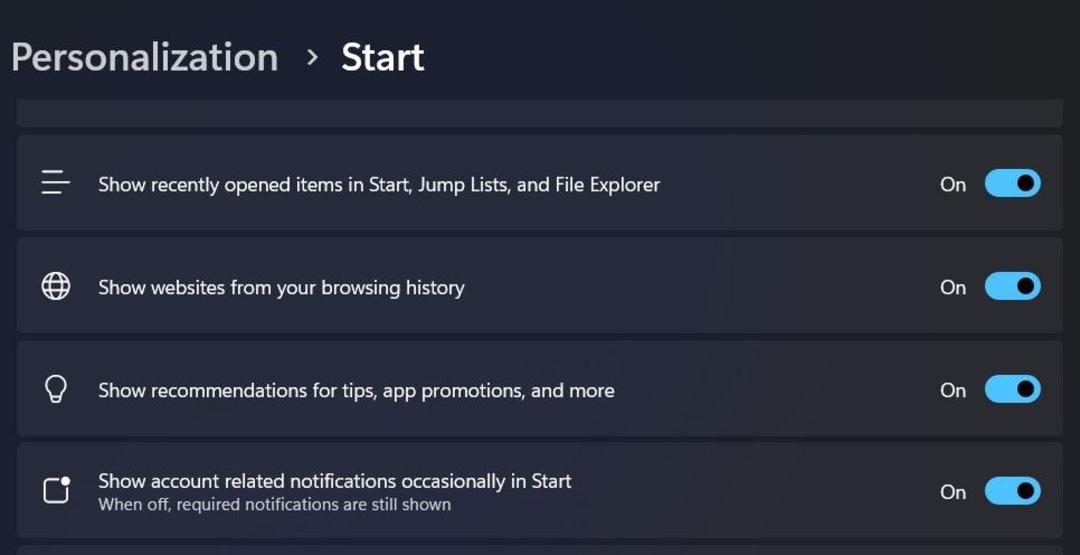The image size is (1080, 555).
Task: Click 'Show websites from your browsing history' text
Action: [281, 287]
